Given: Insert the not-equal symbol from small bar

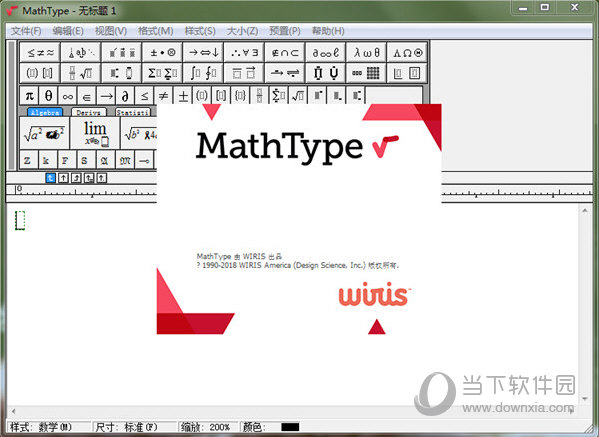Looking at the screenshot, I should 164,95.
